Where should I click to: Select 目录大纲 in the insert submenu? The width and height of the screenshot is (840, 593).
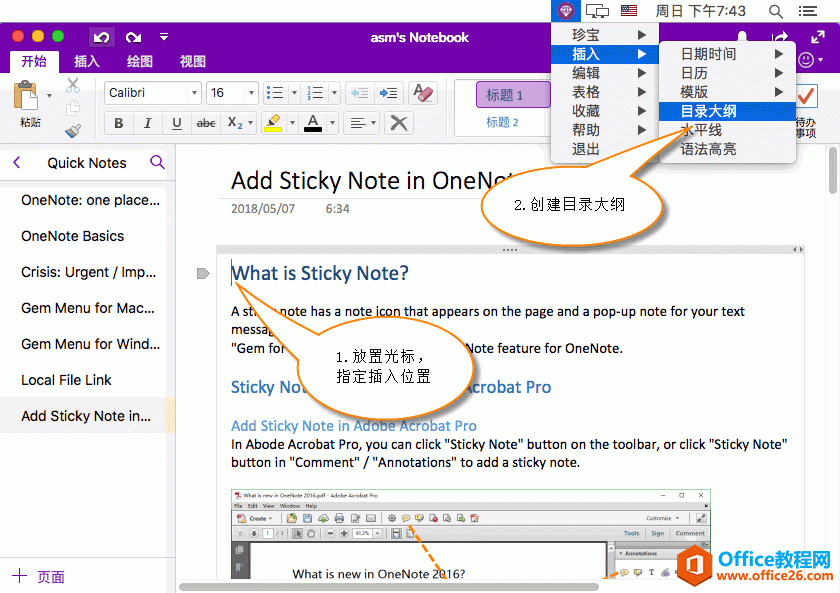click(x=727, y=111)
